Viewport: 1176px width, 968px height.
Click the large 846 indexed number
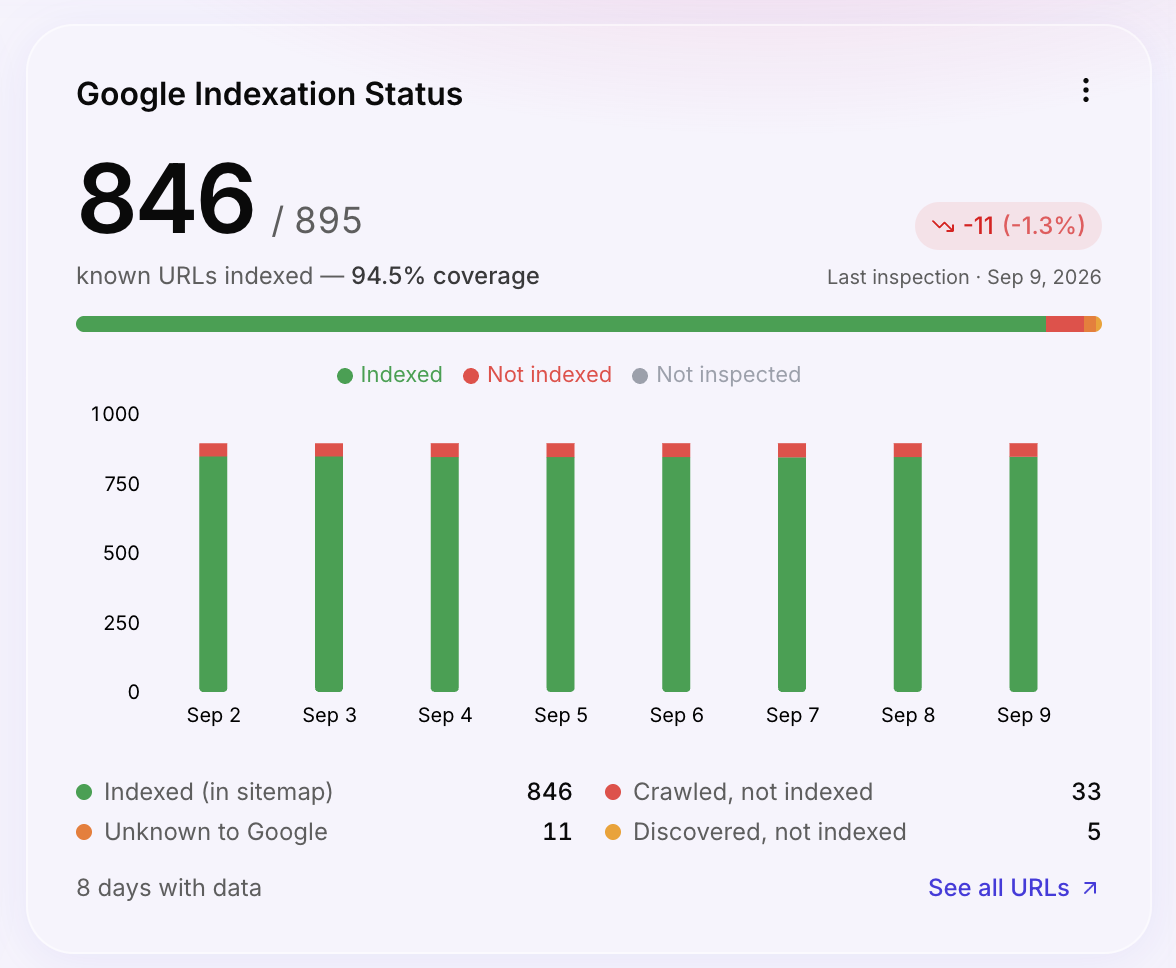point(166,199)
